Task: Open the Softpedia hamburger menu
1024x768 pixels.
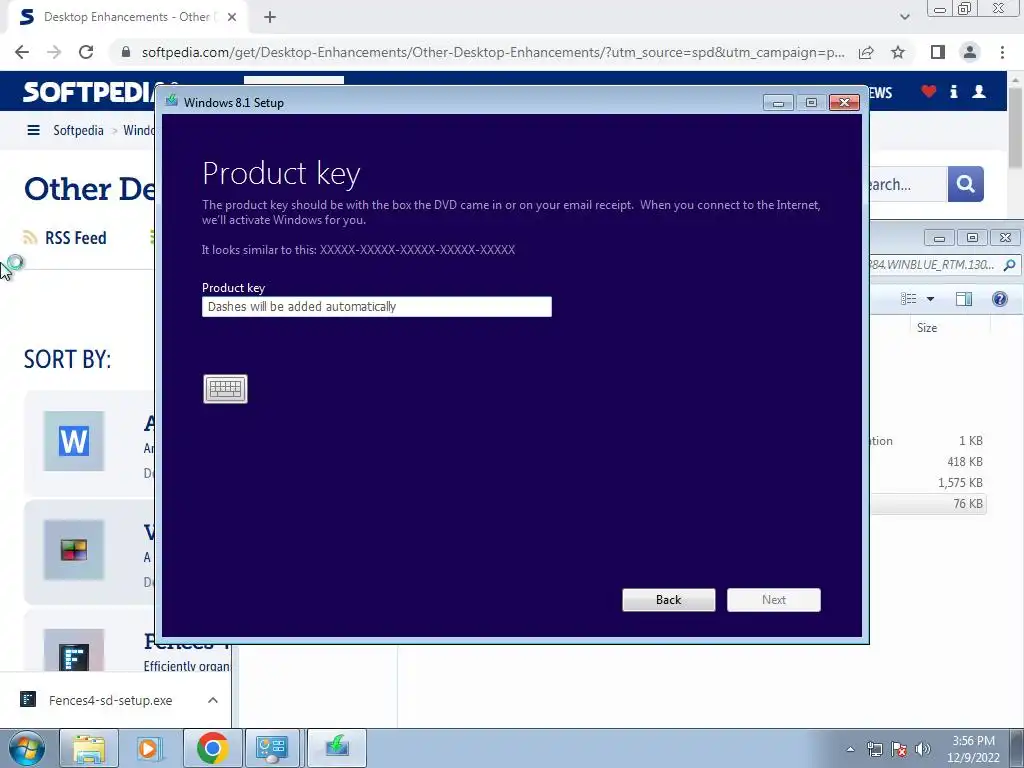Action: point(33,131)
